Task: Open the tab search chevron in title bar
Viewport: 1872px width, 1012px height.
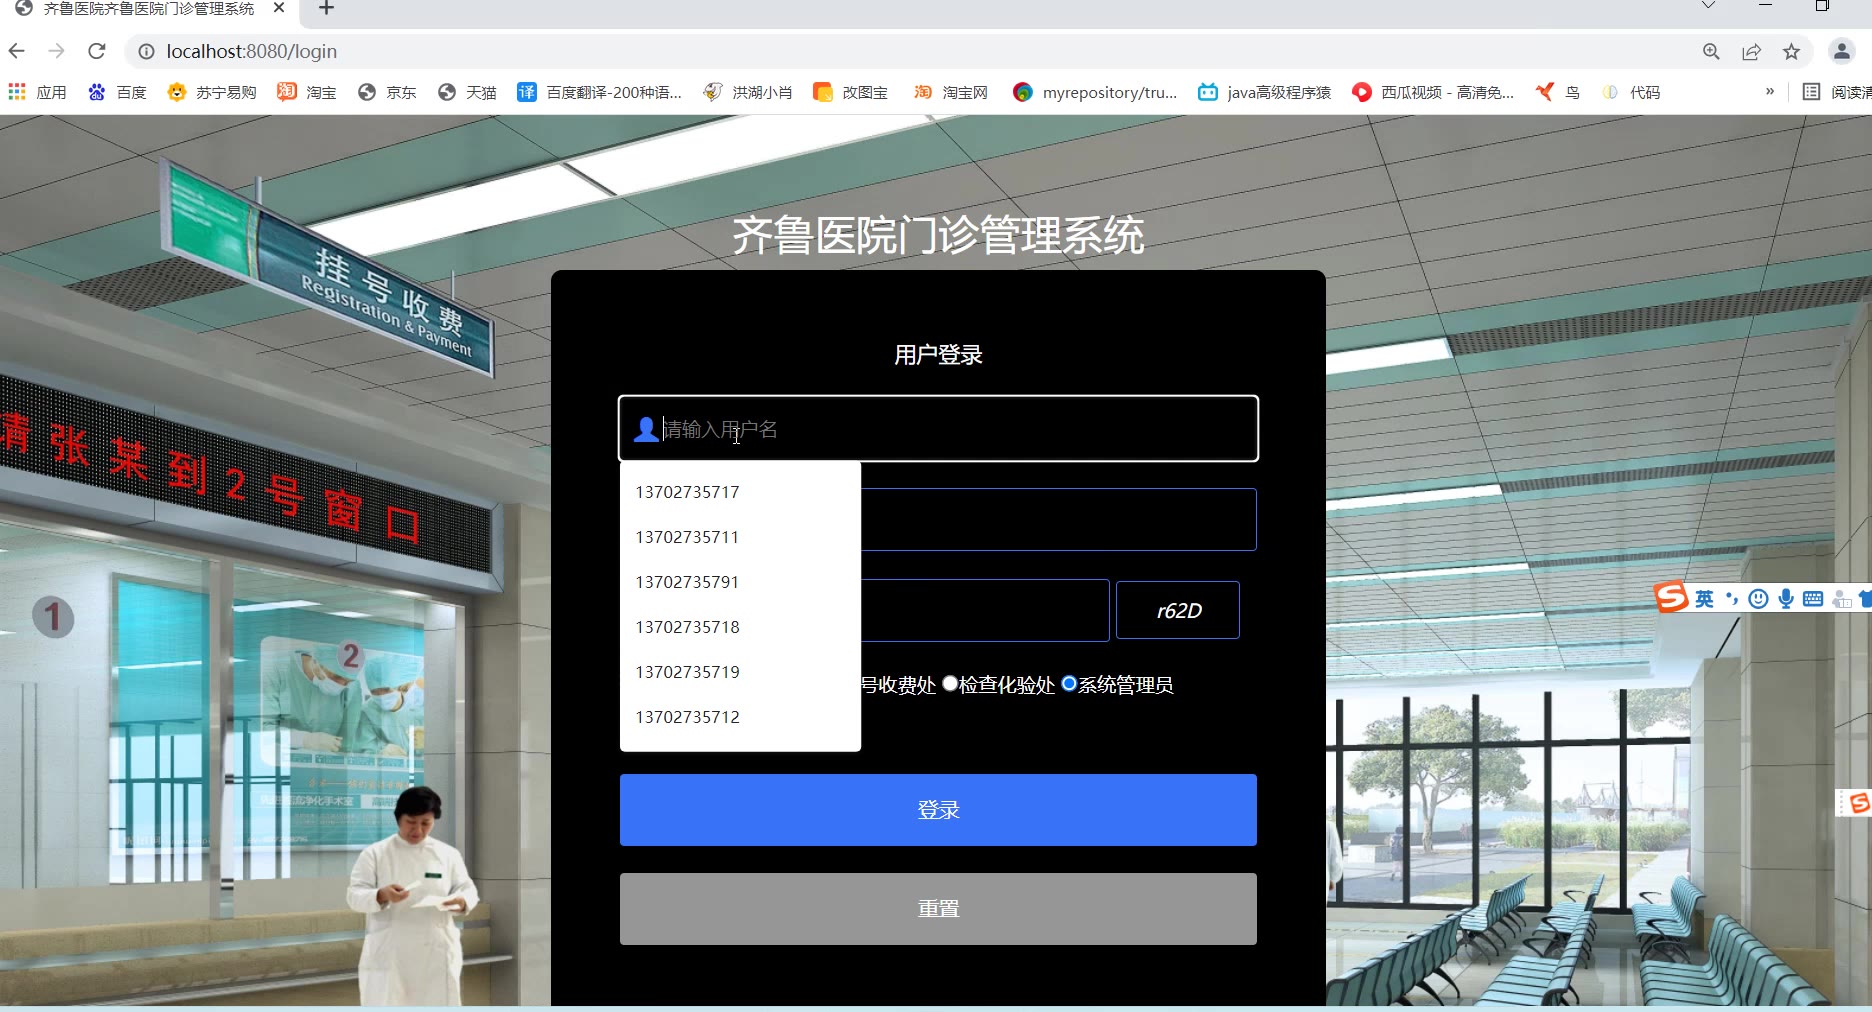Action: [1708, 6]
